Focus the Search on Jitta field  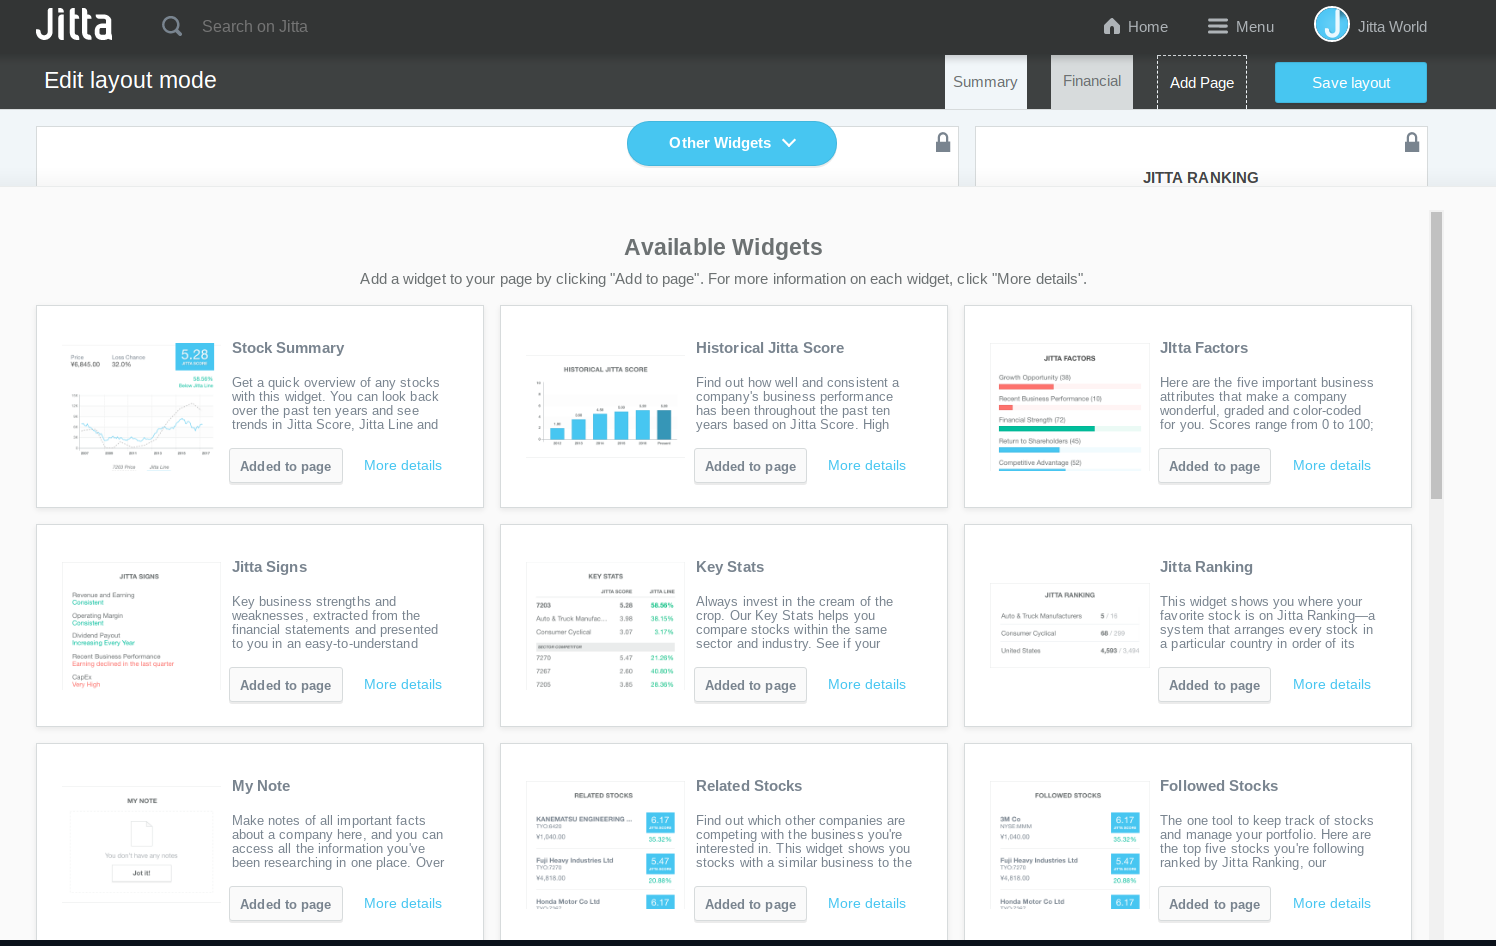pos(255,26)
